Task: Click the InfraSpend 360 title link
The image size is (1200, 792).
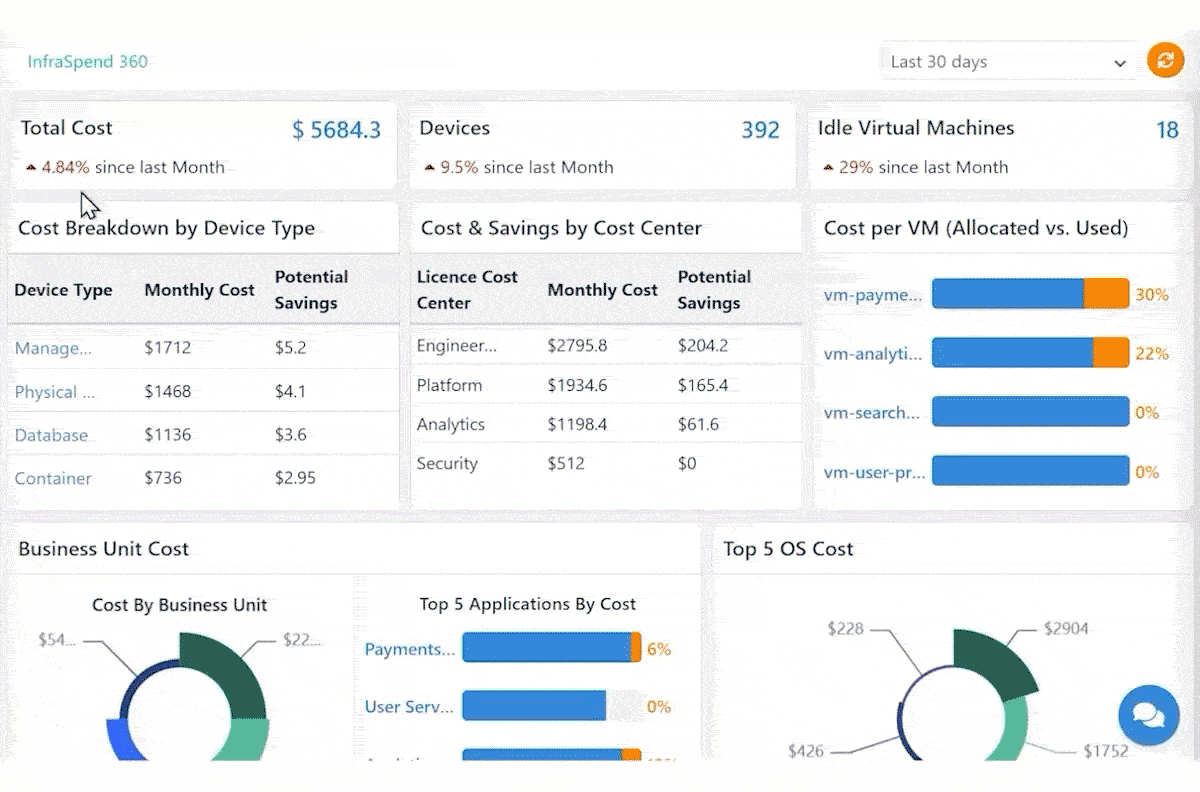Action: (x=88, y=62)
